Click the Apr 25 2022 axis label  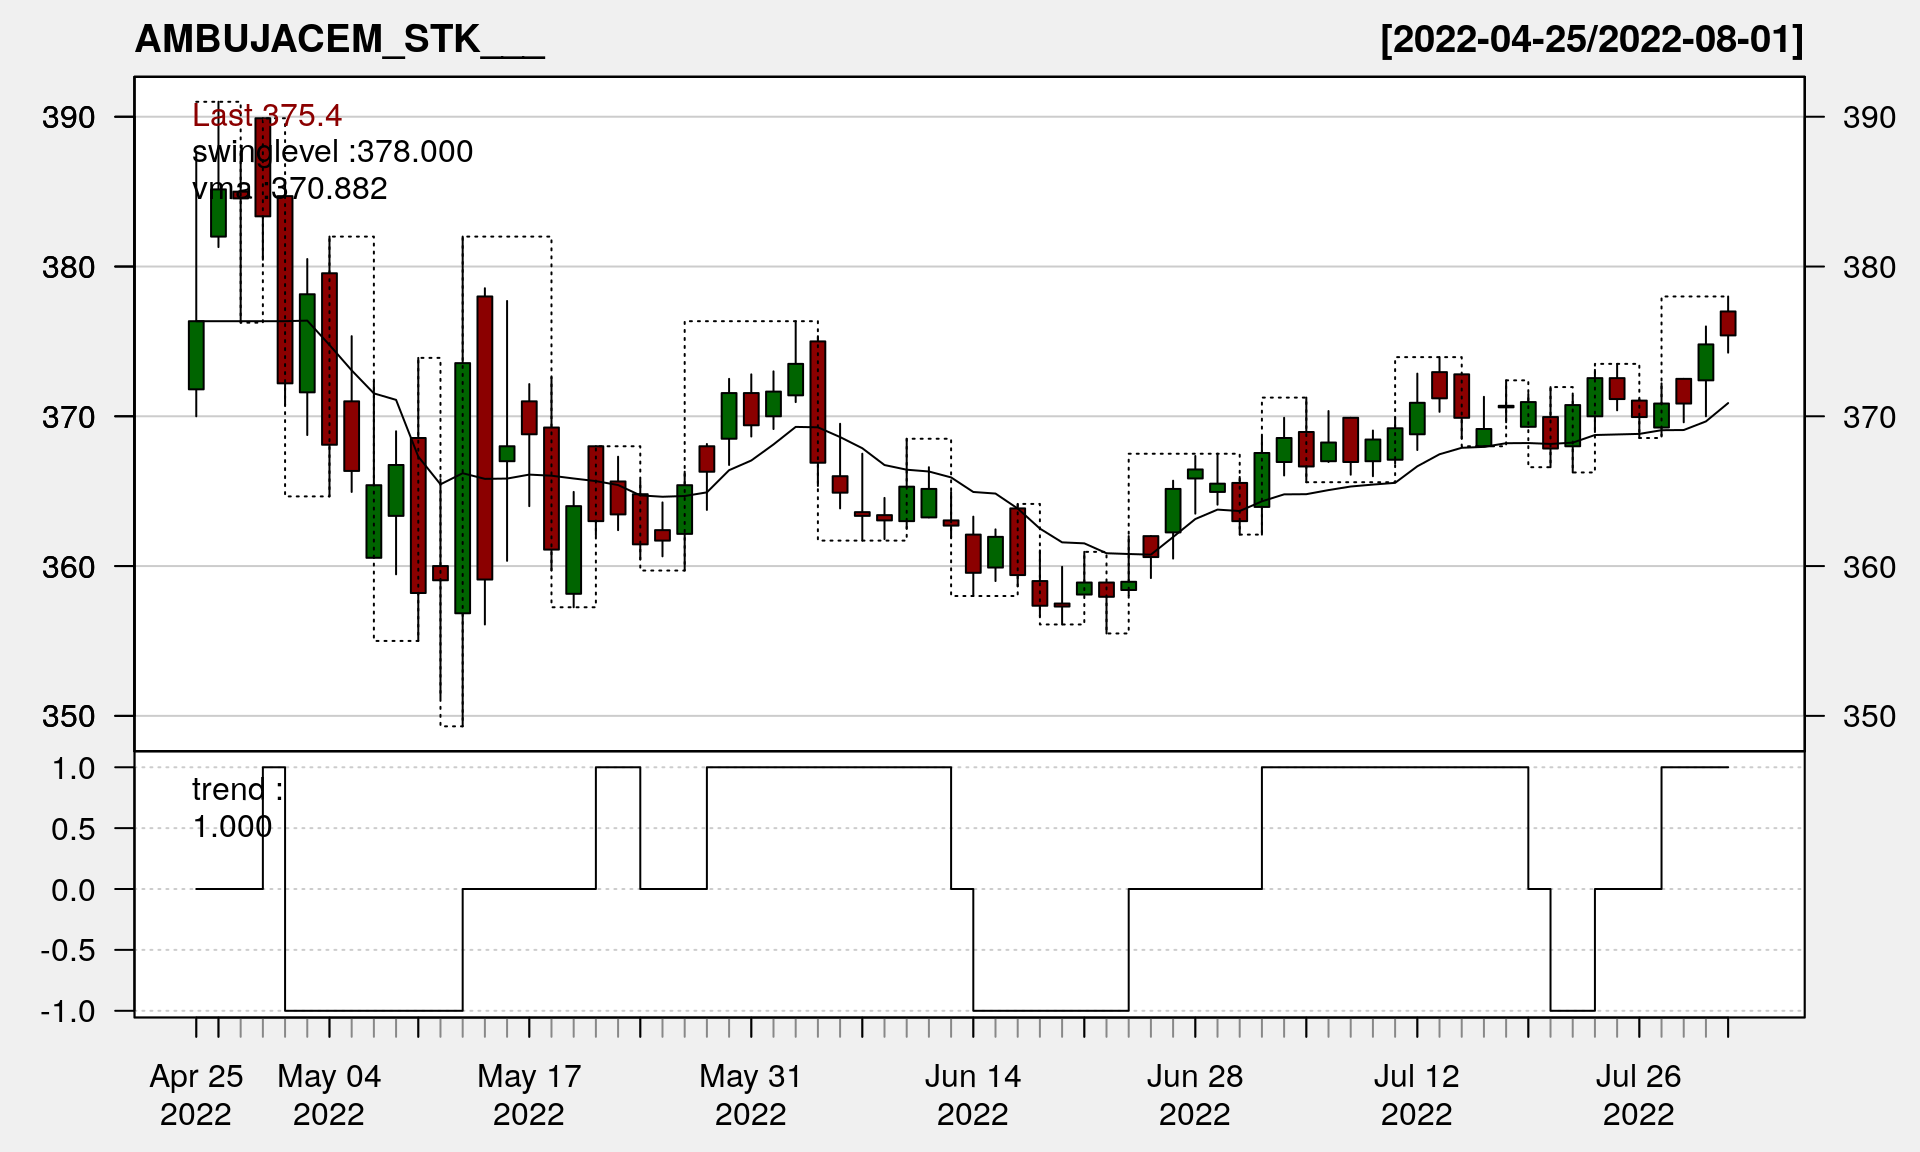point(196,1094)
